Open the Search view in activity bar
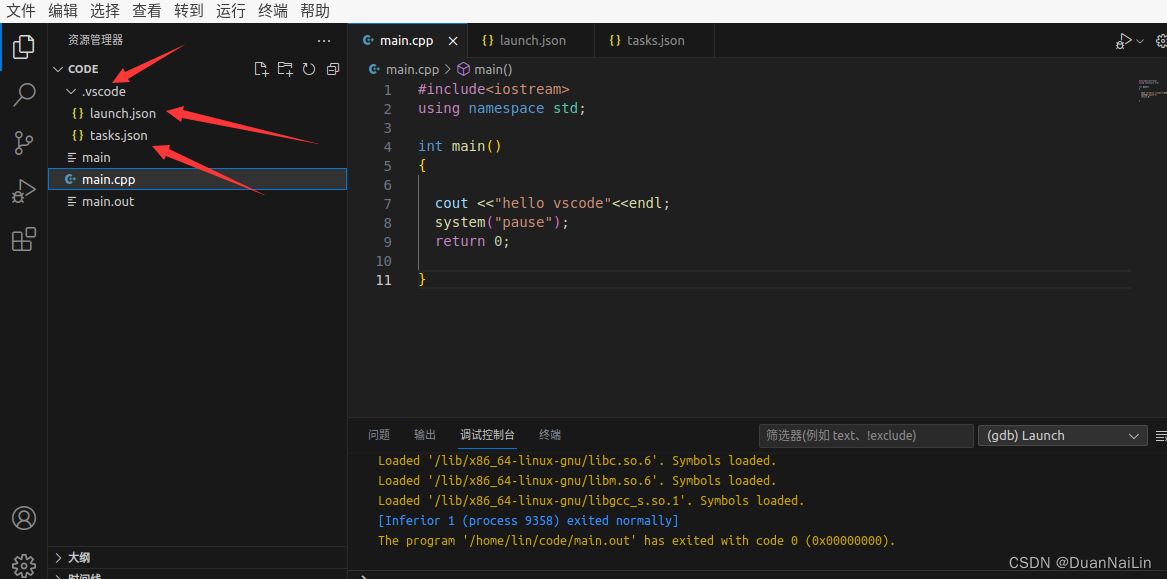The image size is (1167, 579). click(x=24, y=95)
